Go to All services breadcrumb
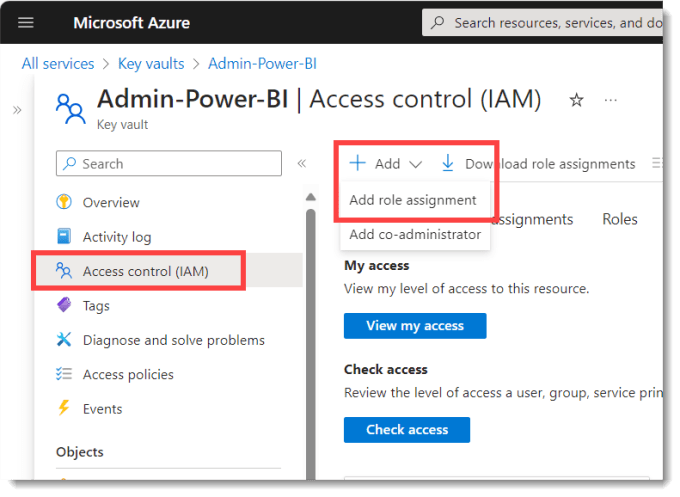 (58, 64)
